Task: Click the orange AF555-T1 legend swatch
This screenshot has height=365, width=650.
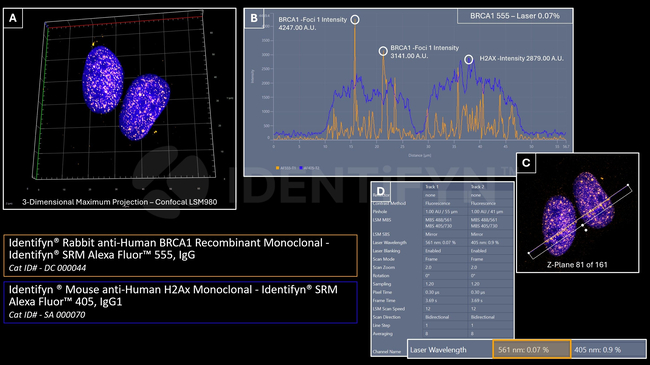Action: [x=277, y=168]
